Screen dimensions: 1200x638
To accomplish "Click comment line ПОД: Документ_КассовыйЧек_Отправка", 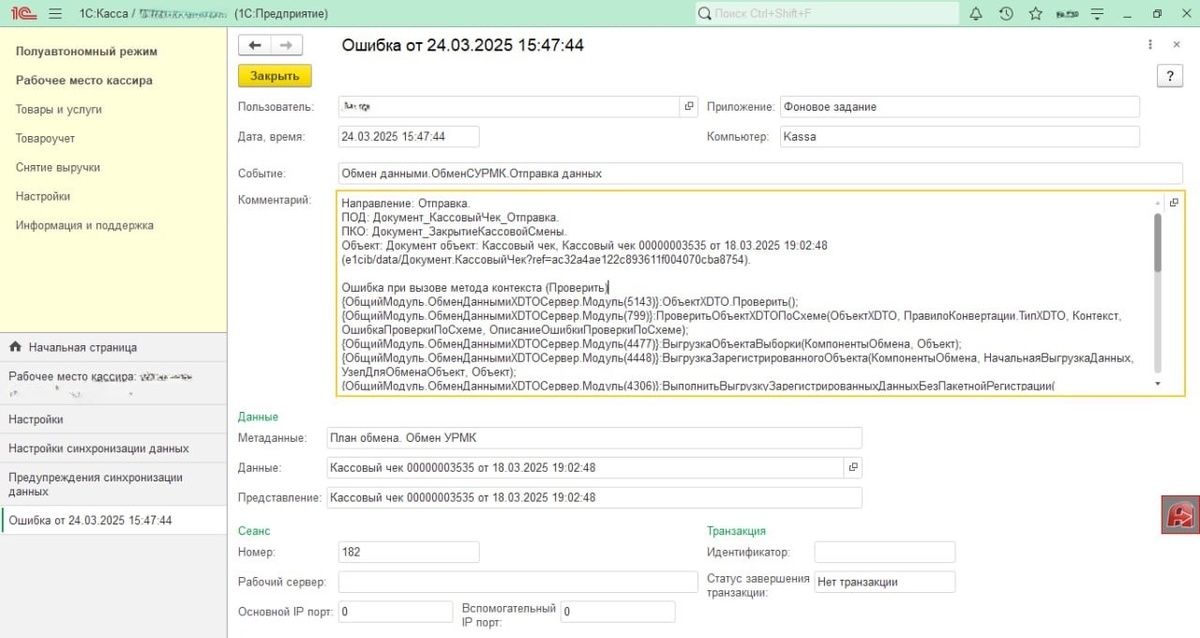I will point(450,217).
